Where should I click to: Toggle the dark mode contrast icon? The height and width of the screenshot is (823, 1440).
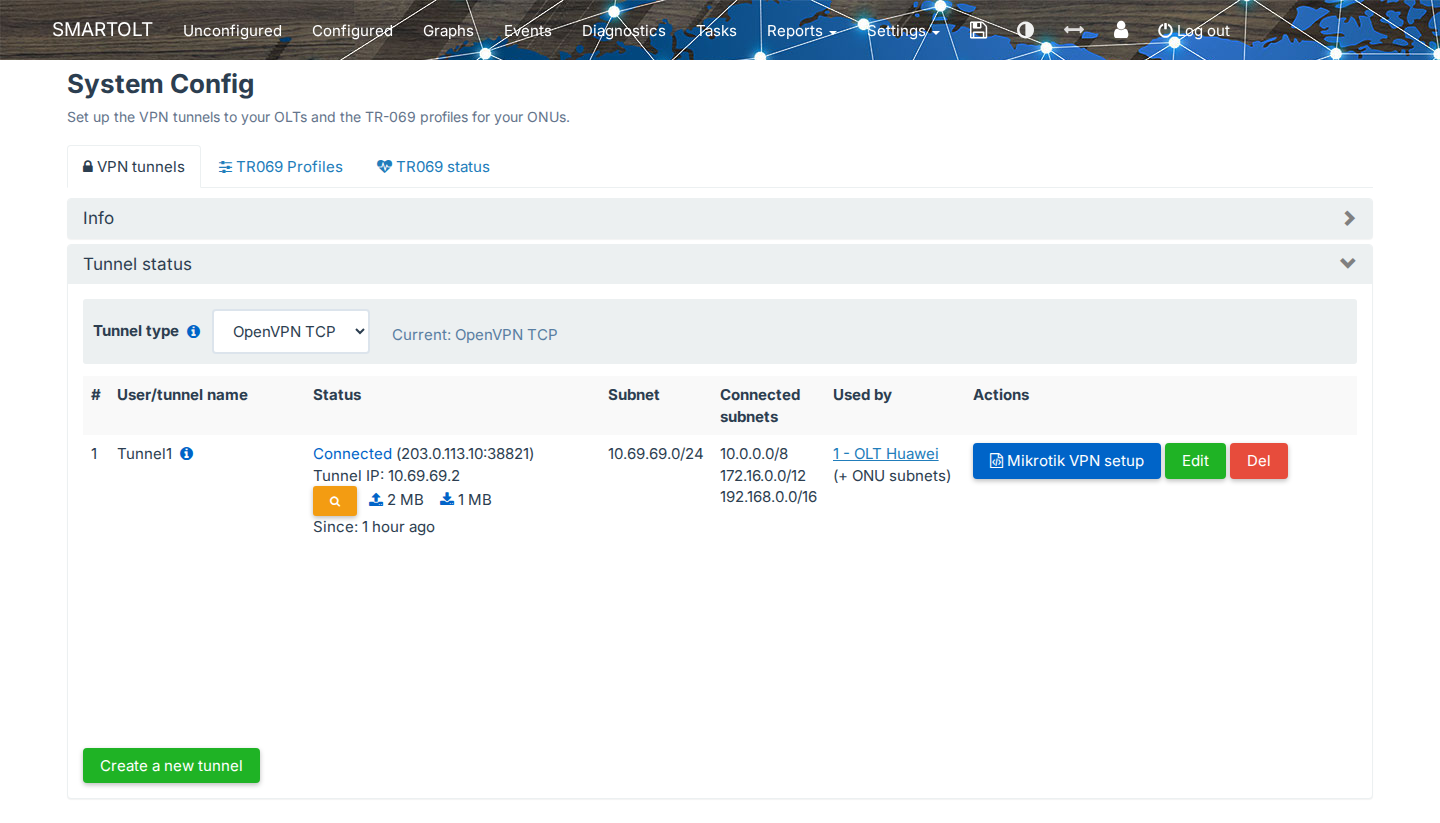(x=1025, y=30)
